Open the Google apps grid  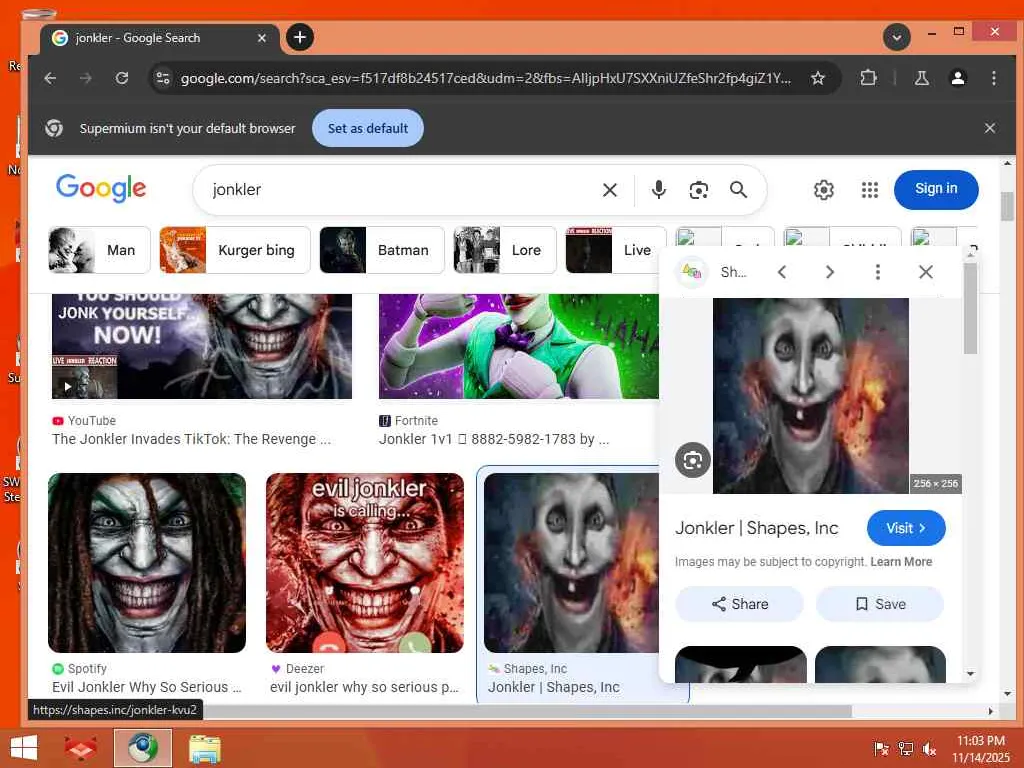point(869,190)
